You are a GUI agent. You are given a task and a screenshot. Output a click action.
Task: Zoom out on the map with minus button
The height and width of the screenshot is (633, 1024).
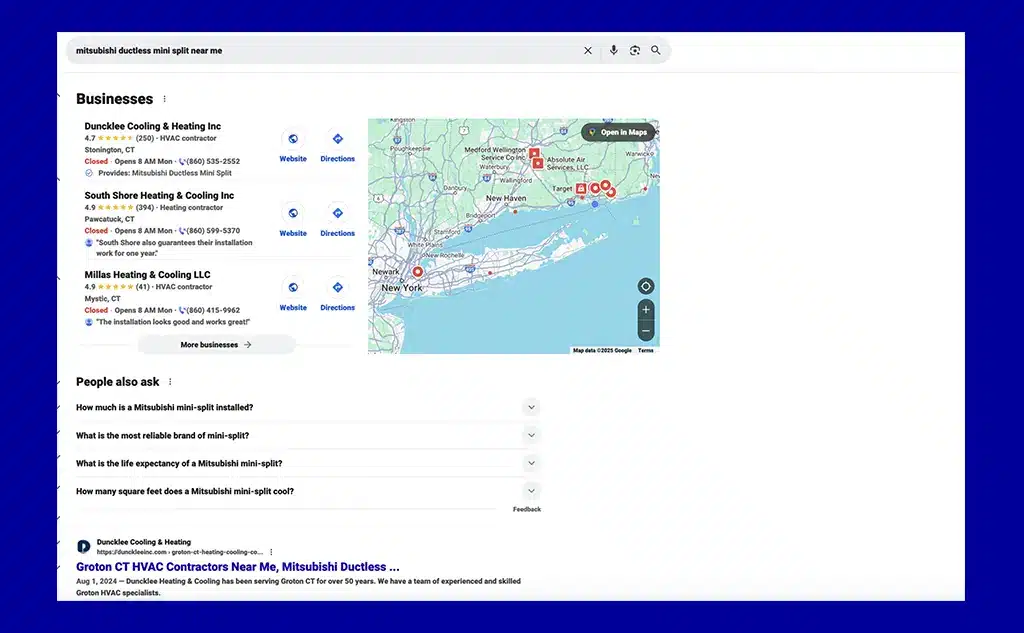pyautogui.click(x=646, y=331)
